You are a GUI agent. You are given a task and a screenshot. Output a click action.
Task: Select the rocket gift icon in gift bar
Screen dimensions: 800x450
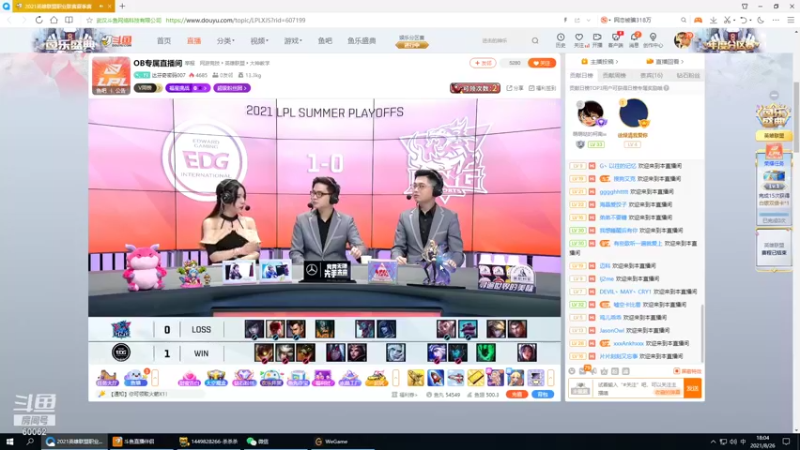[436, 378]
